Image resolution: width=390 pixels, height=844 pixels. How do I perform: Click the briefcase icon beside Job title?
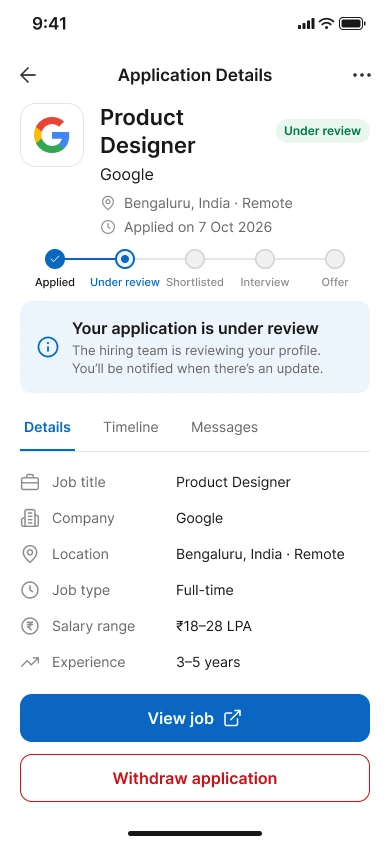click(30, 482)
